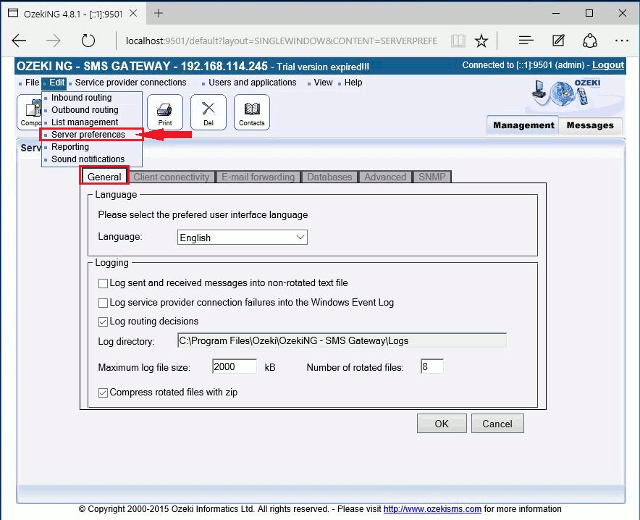Switch to the SNMP tab
640x520 pixels.
(432, 177)
